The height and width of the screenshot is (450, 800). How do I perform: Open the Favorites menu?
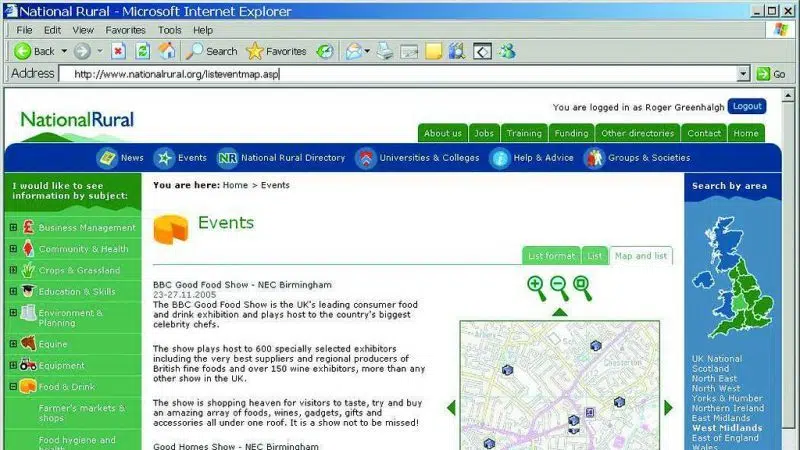[126, 30]
